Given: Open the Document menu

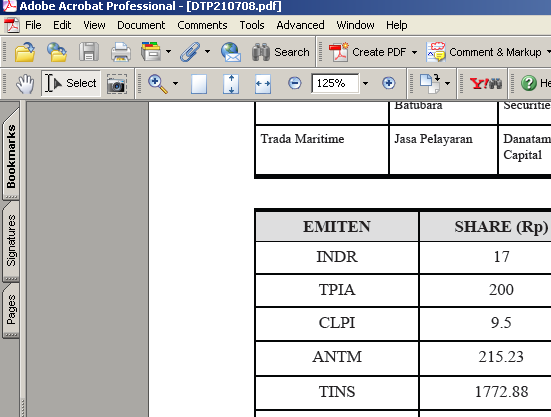Looking at the screenshot, I should (141, 25).
